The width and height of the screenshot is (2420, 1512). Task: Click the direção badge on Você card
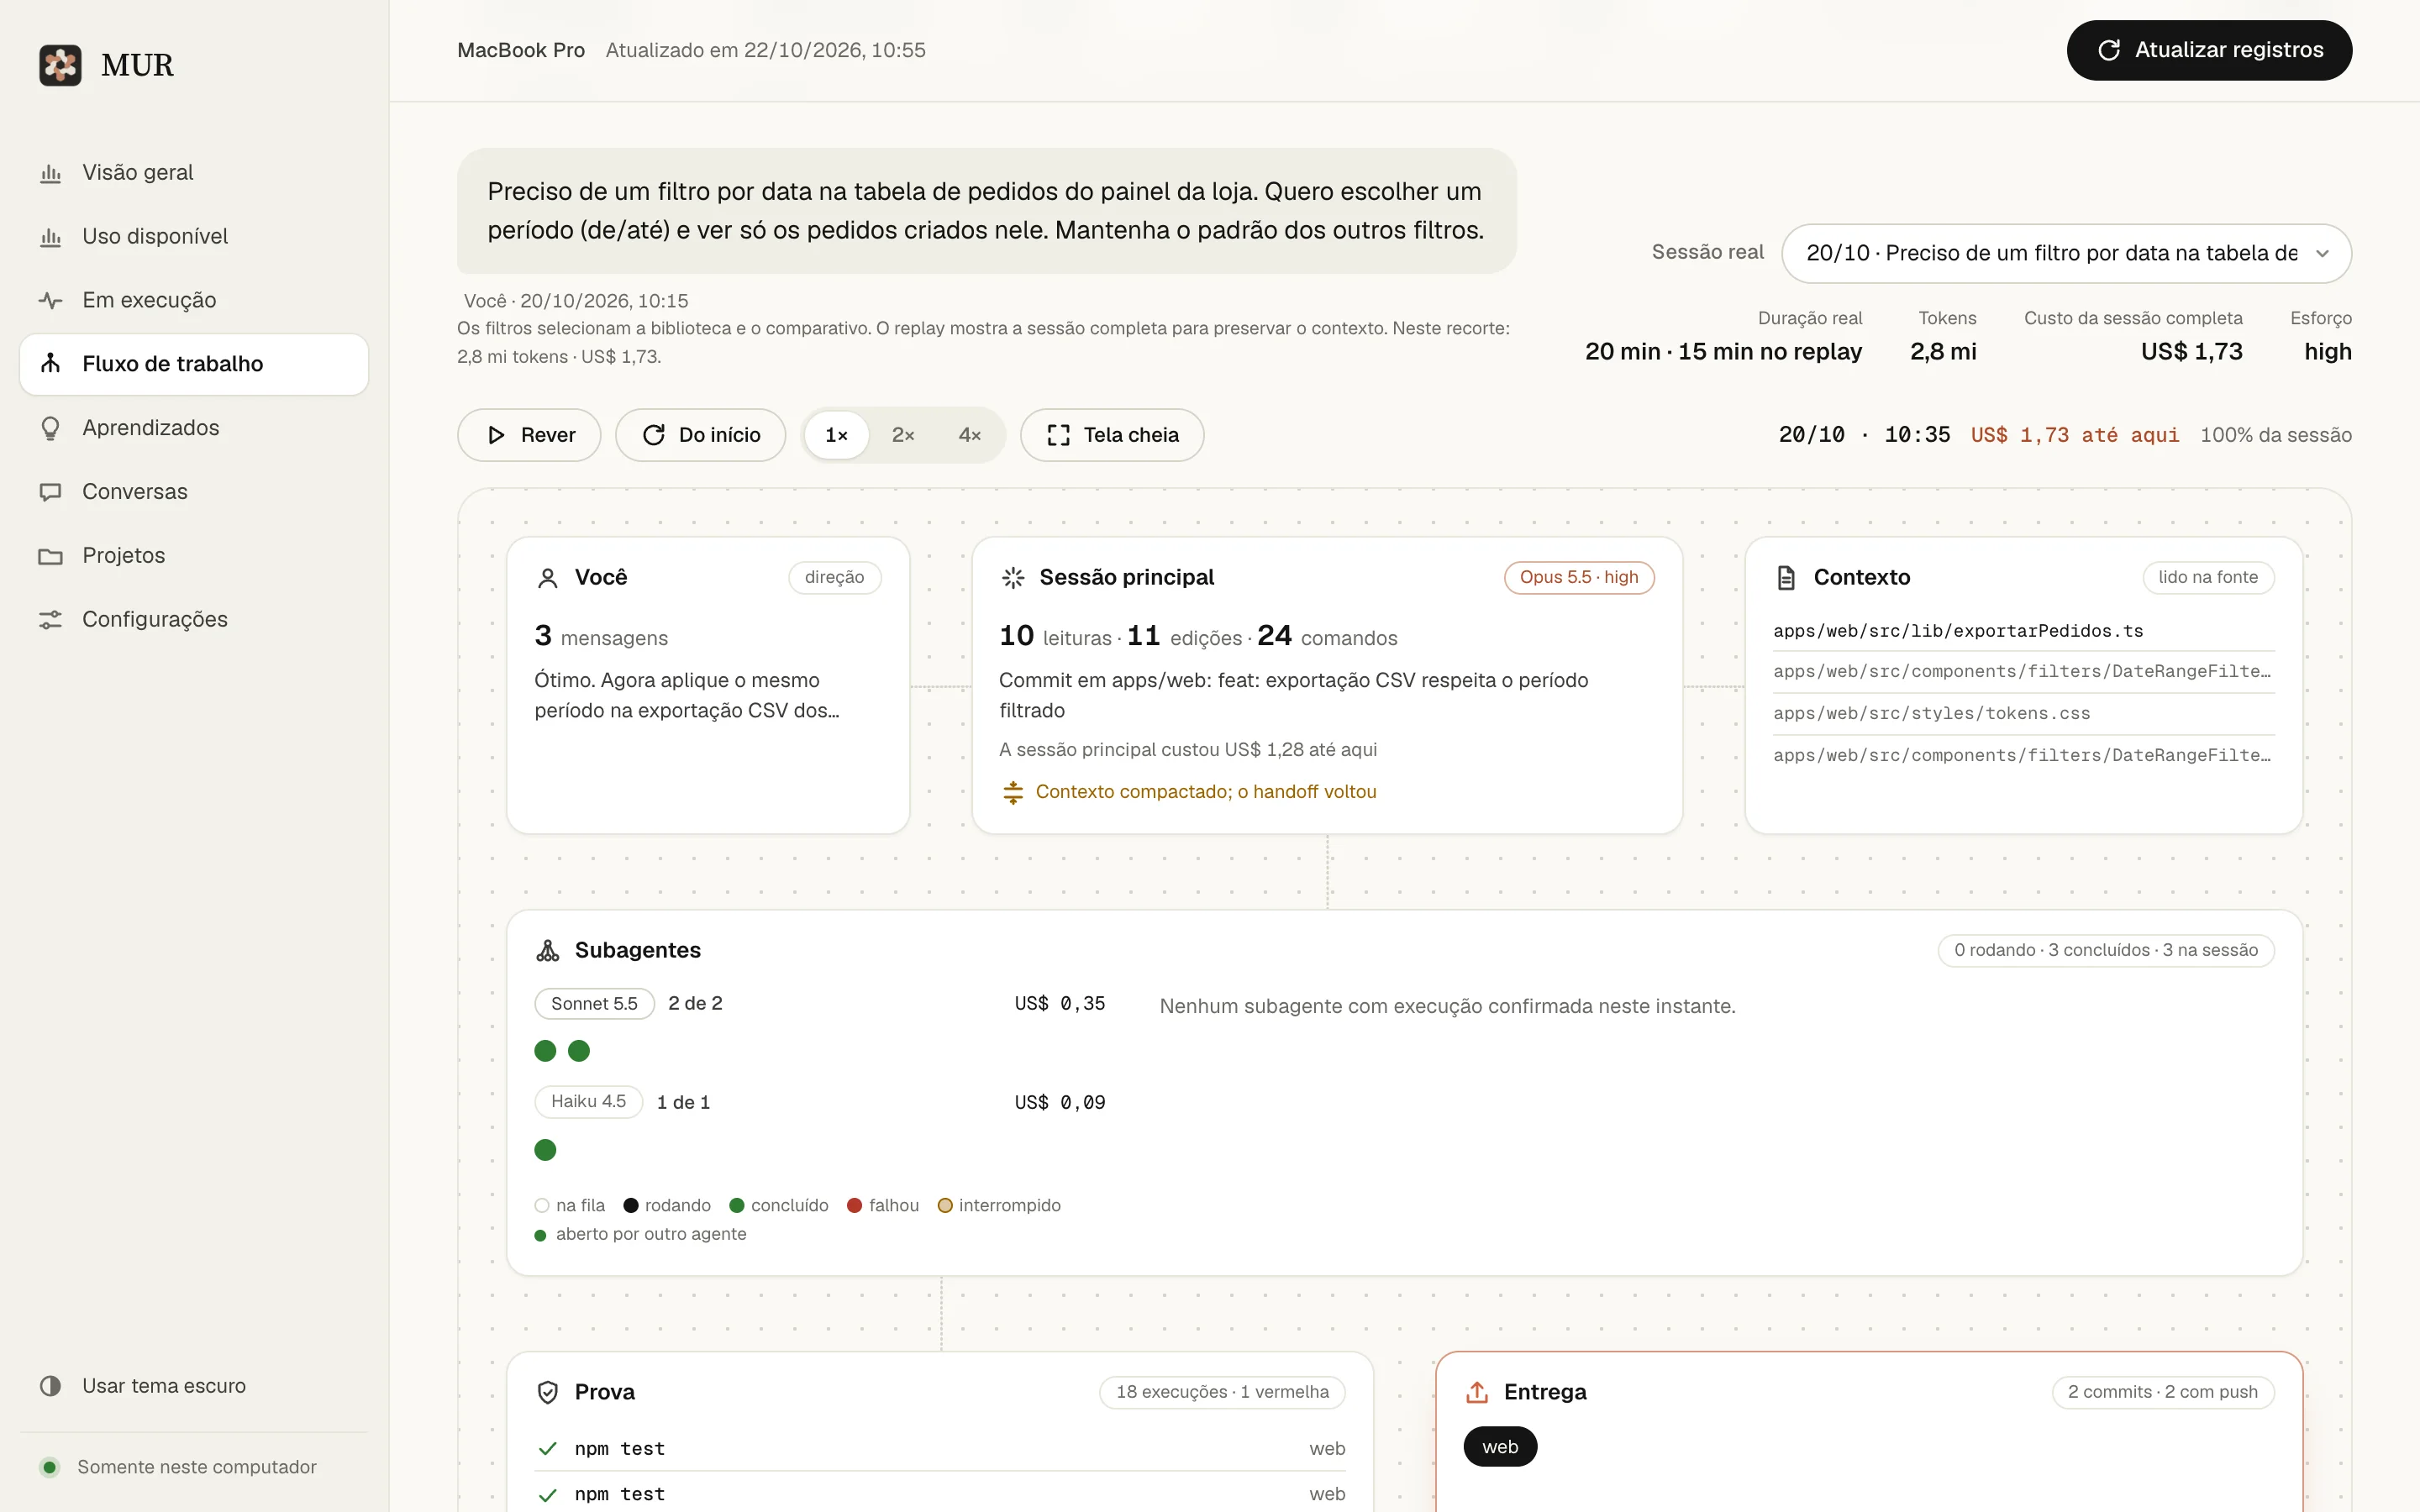[835, 577]
